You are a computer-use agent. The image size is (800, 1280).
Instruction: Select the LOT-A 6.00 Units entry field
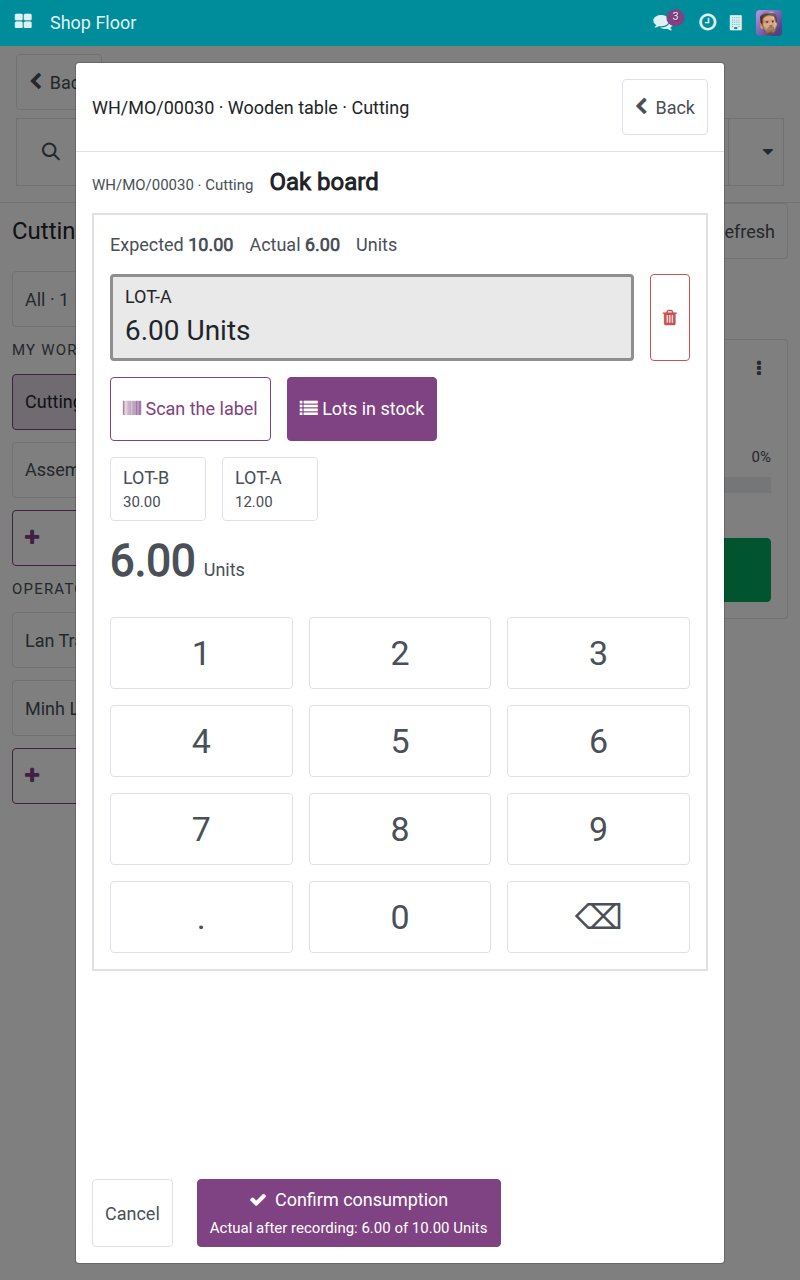click(x=372, y=317)
